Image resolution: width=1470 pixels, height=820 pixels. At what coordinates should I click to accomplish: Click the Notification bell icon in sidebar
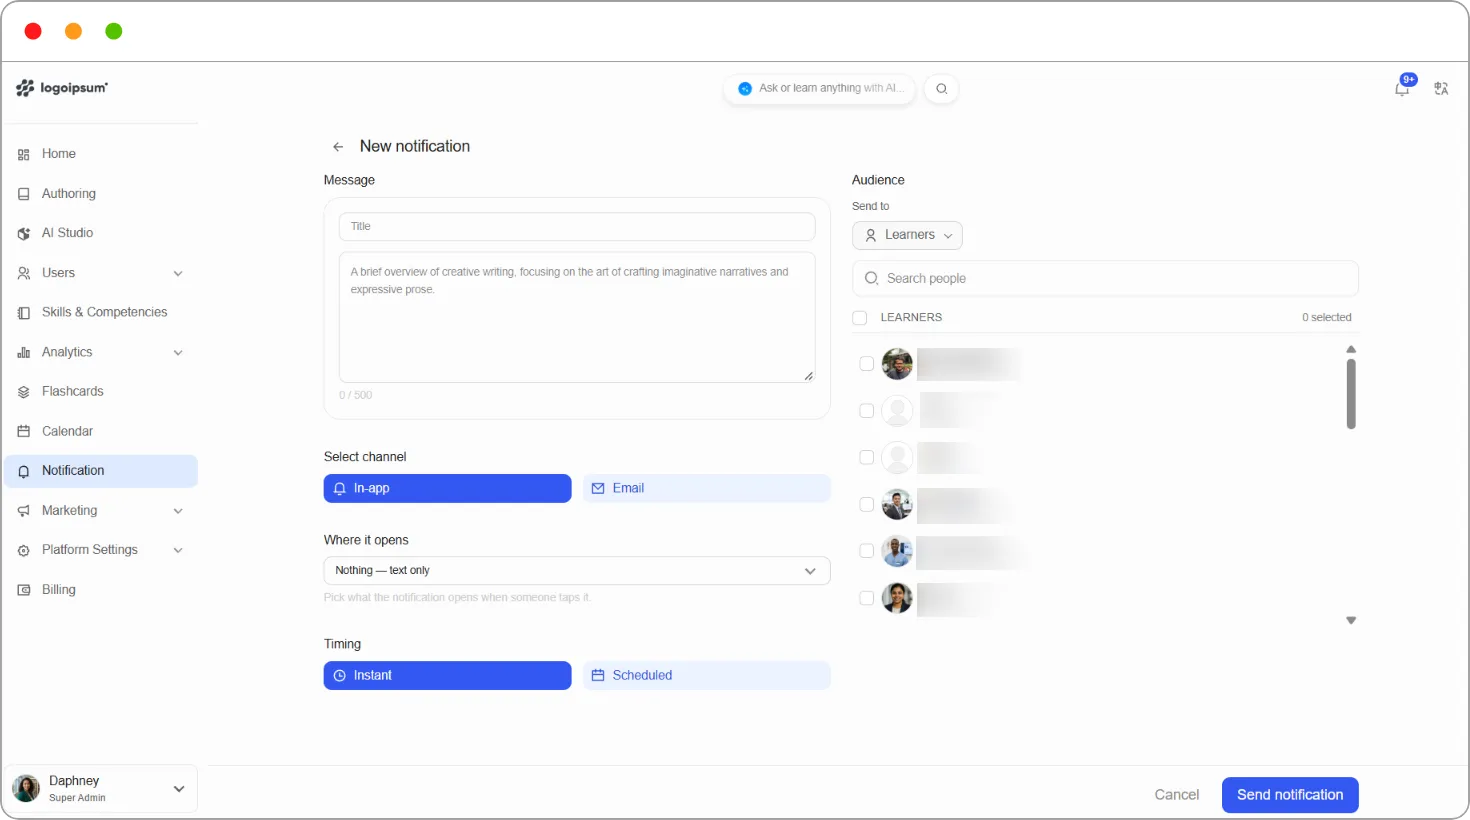(24, 471)
